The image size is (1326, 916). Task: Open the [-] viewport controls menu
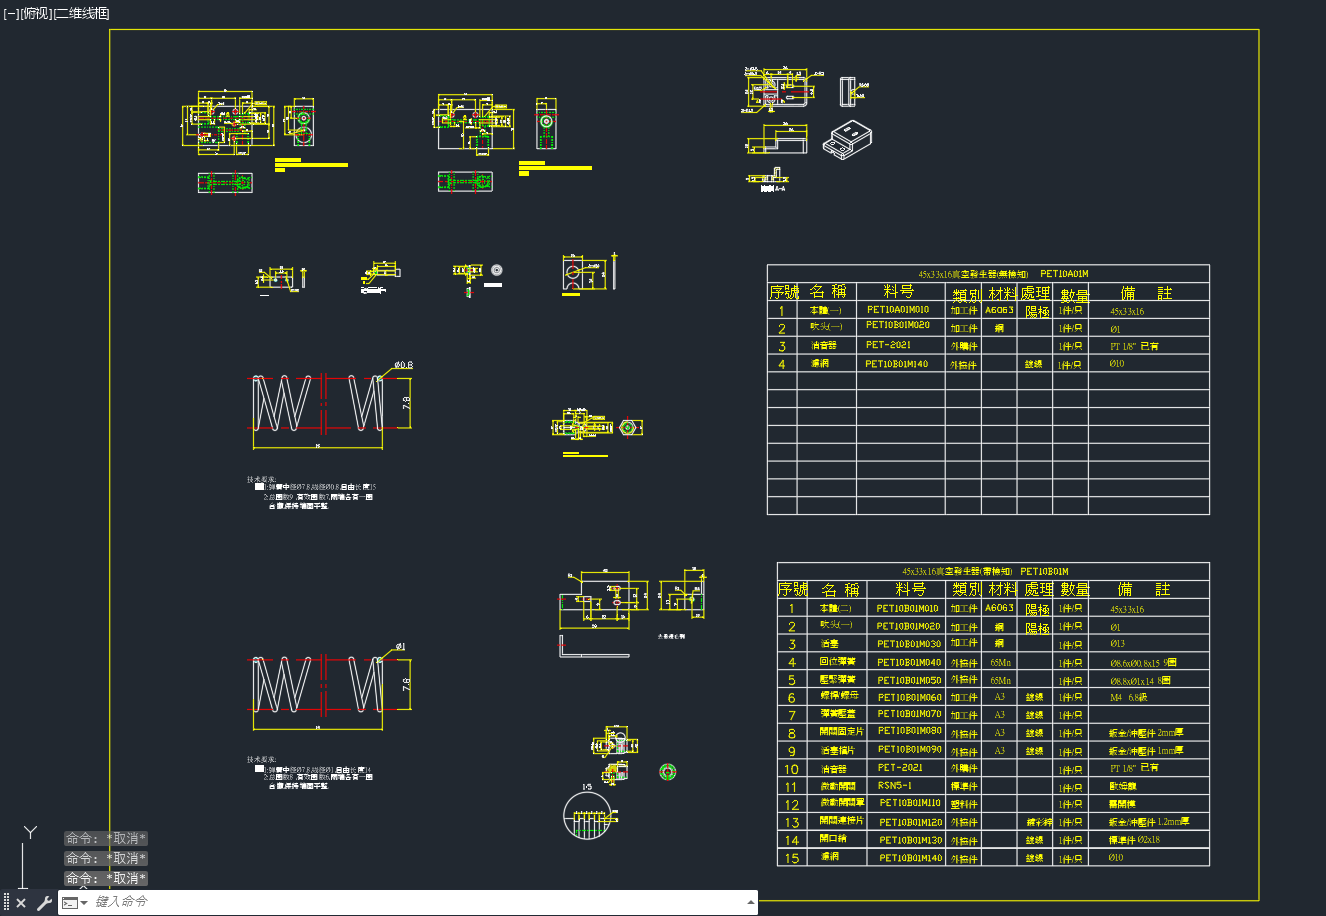(x=10, y=13)
